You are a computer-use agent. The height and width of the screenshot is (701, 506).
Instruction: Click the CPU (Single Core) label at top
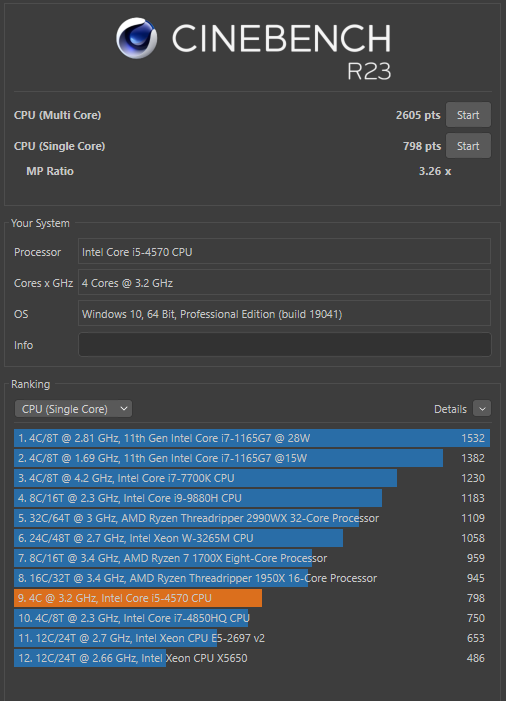(x=59, y=146)
